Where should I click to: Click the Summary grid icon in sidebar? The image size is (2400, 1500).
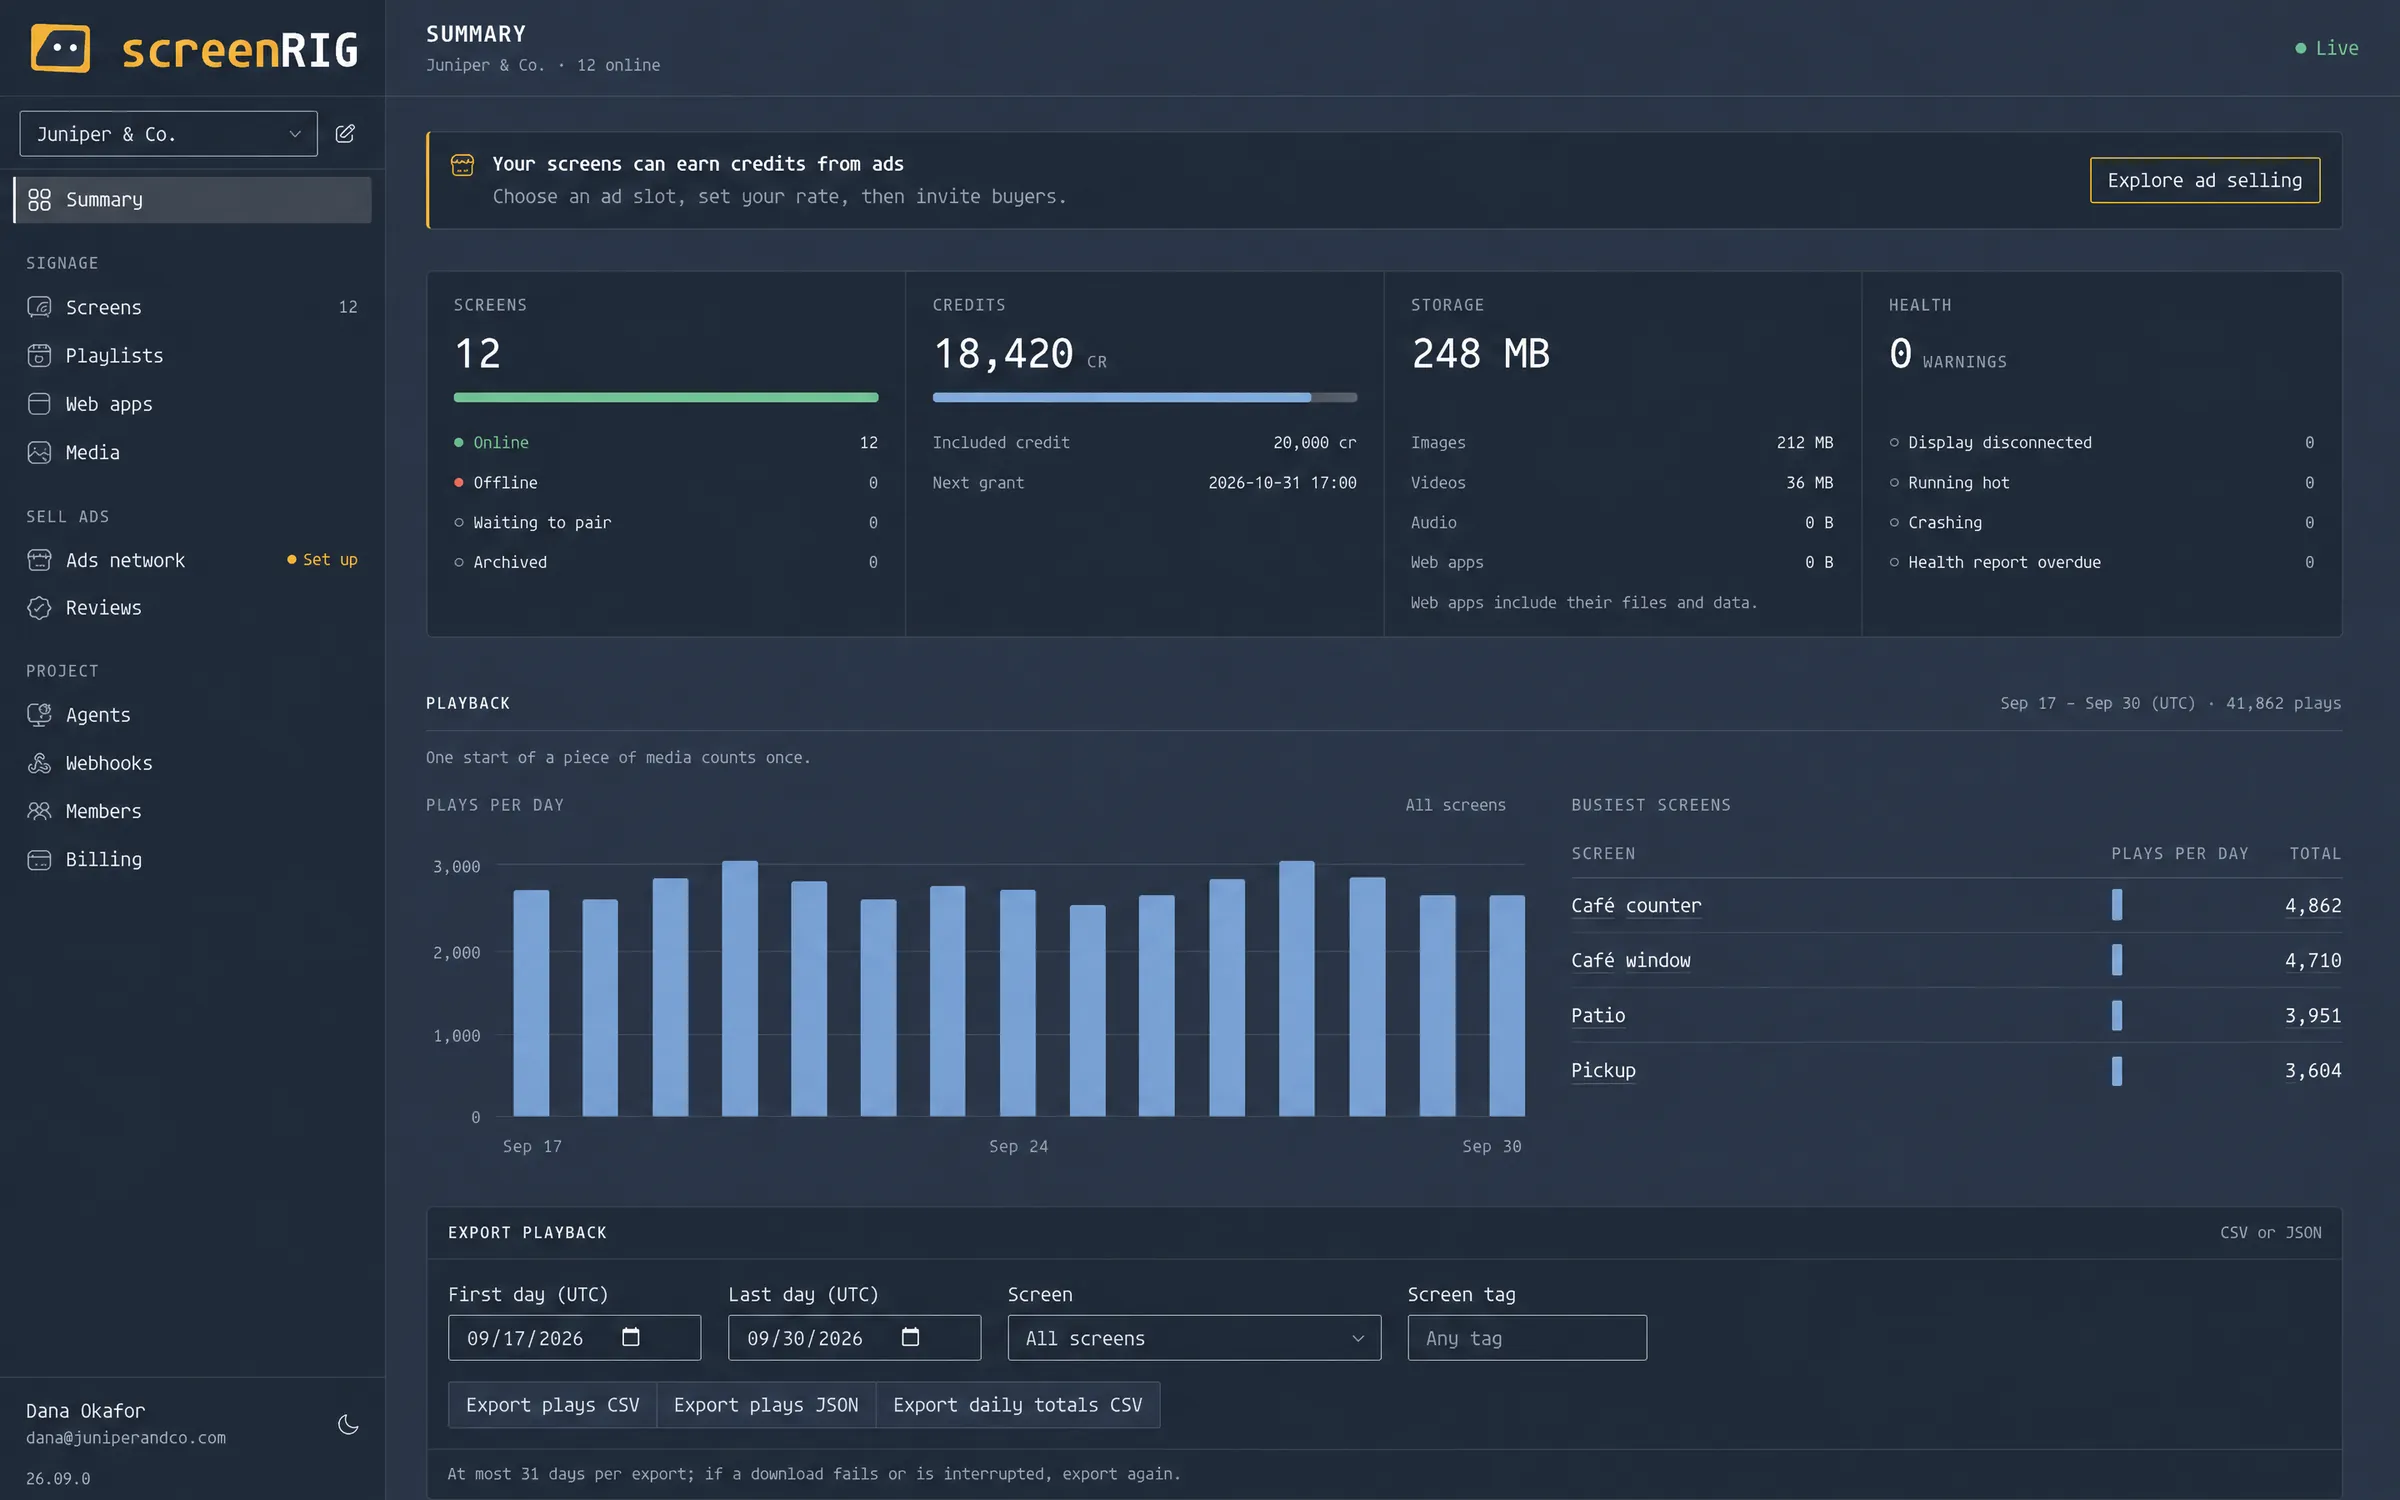click(x=39, y=200)
